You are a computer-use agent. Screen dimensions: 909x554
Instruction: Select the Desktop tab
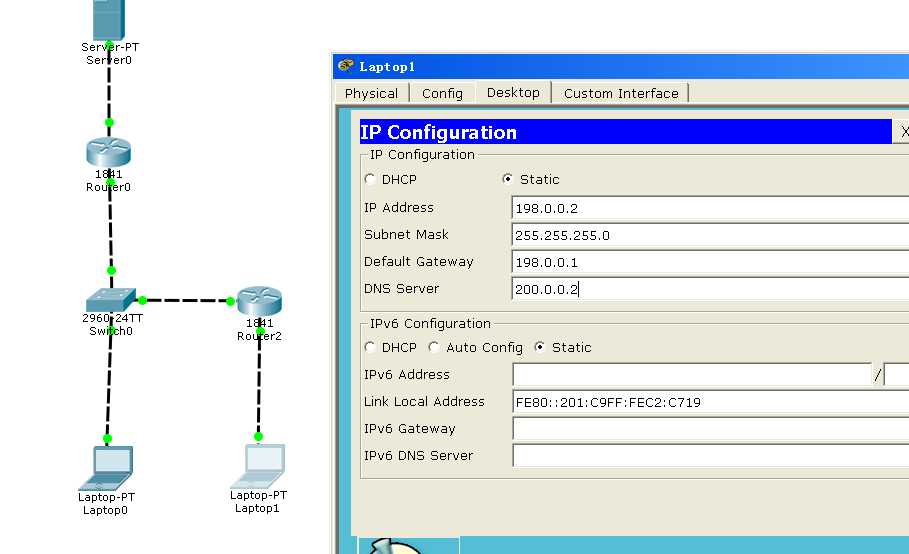click(x=513, y=93)
